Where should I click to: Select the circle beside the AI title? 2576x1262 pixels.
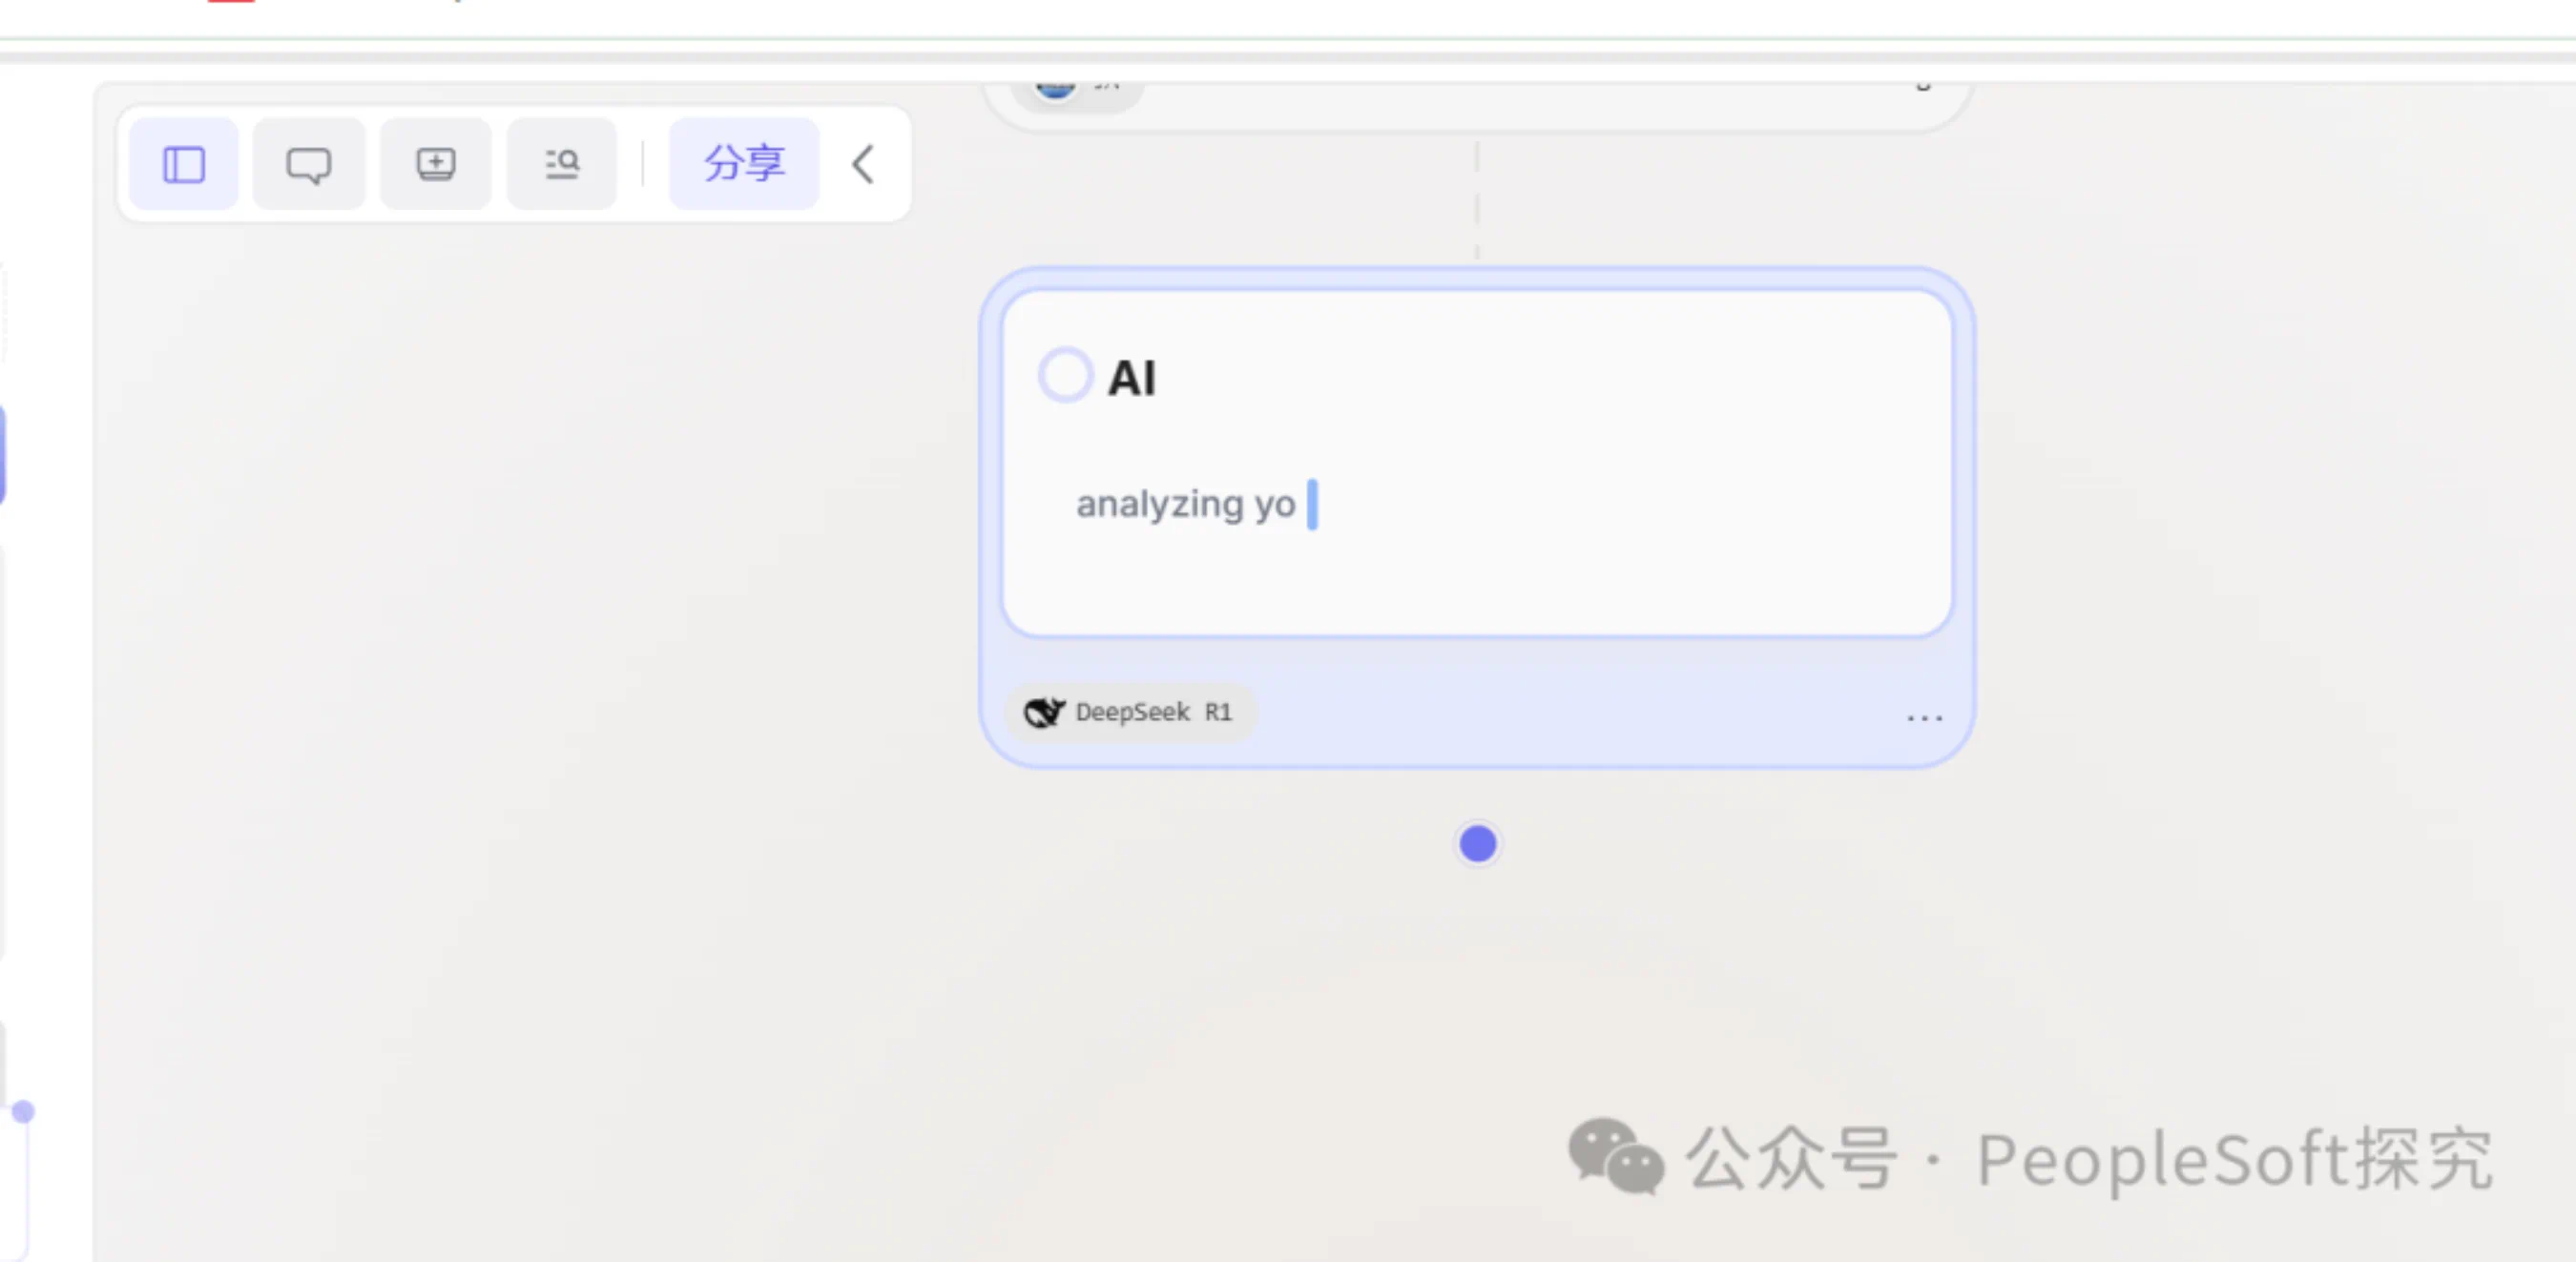(1064, 376)
